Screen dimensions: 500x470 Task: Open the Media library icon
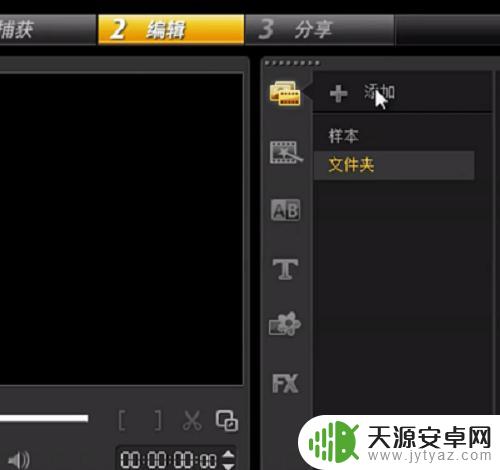pos(285,93)
